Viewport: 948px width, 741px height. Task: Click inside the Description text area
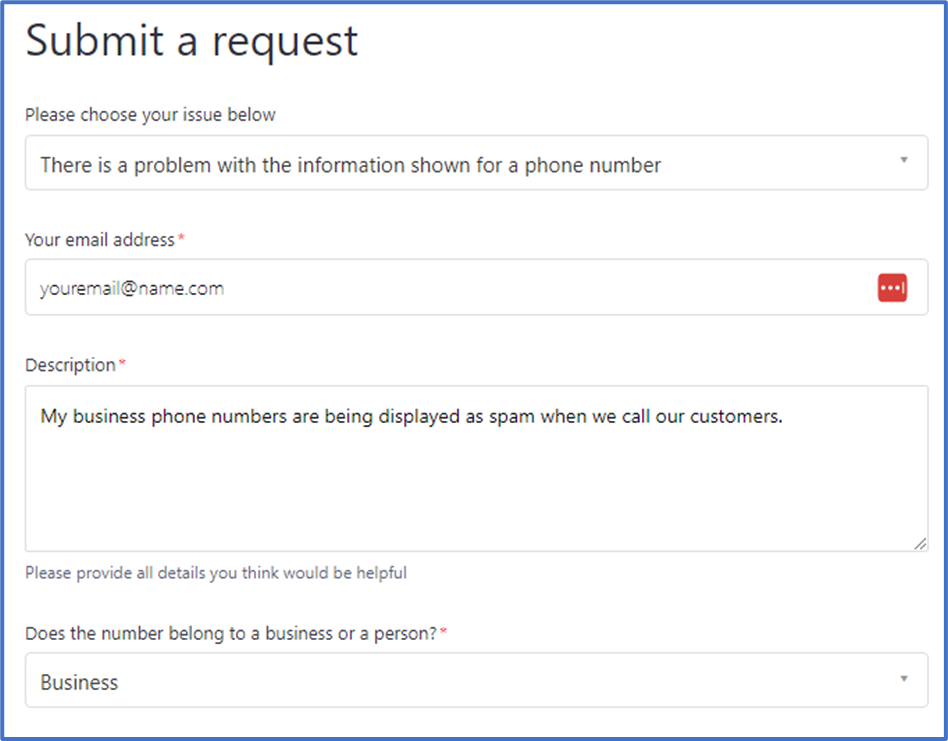(x=476, y=468)
